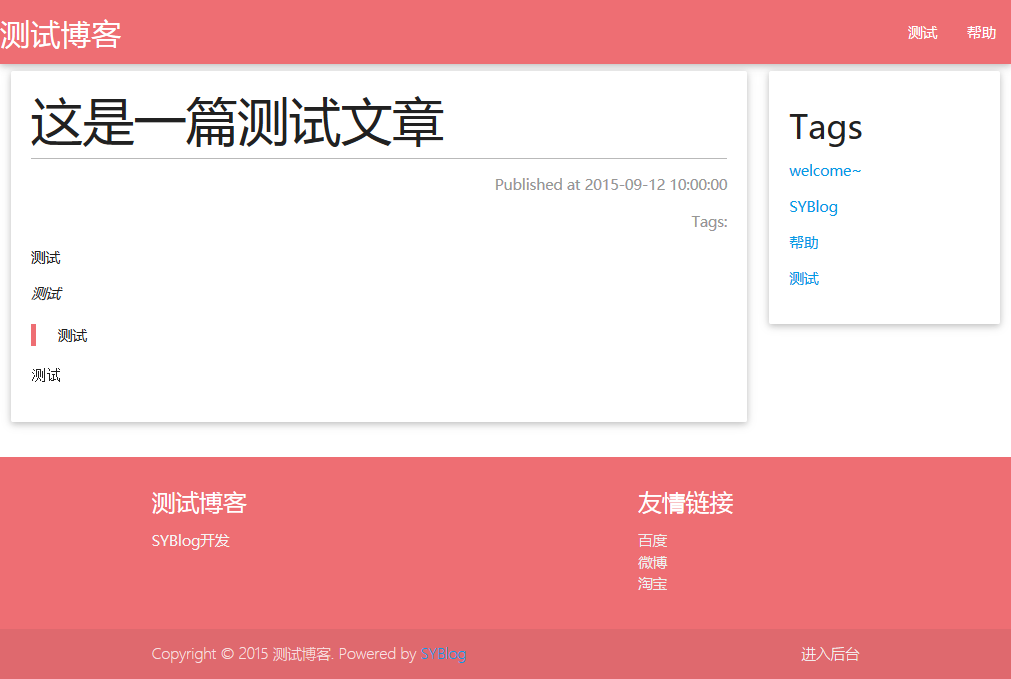The height and width of the screenshot is (679, 1011).
Task: Click the Tags heading in sidebar card
Action: [x=825, y=127]
